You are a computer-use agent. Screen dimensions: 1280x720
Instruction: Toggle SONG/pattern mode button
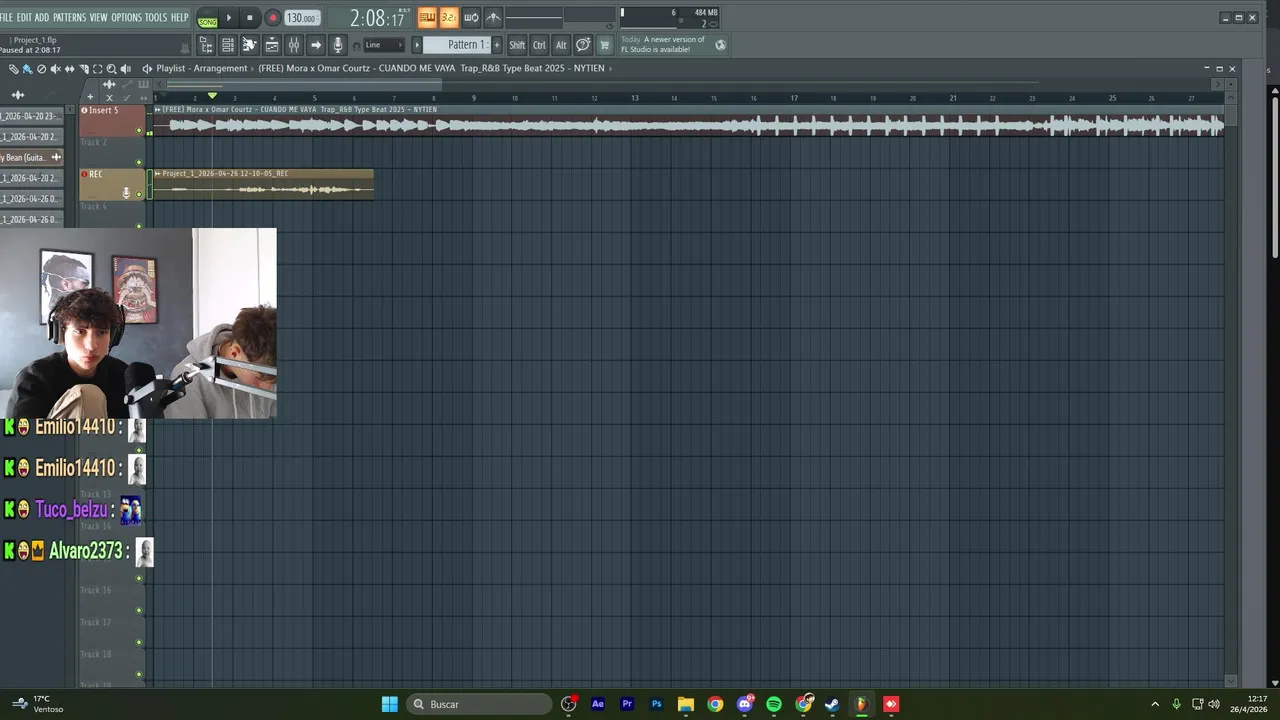pyautogui.click(x=207, y=19)
